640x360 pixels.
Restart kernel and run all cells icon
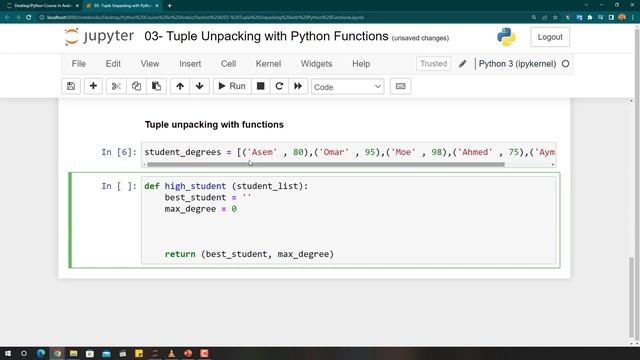coord(298,86)
